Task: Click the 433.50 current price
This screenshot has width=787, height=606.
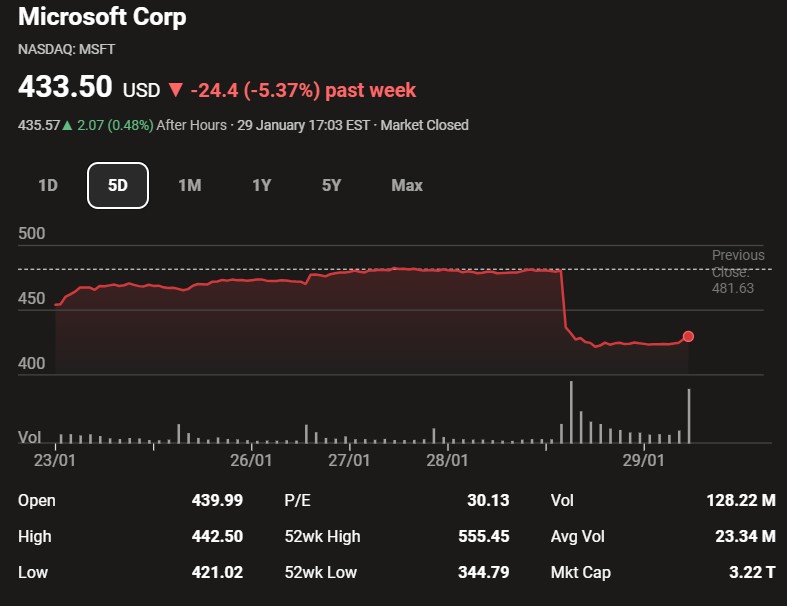Action: point(65,88)
